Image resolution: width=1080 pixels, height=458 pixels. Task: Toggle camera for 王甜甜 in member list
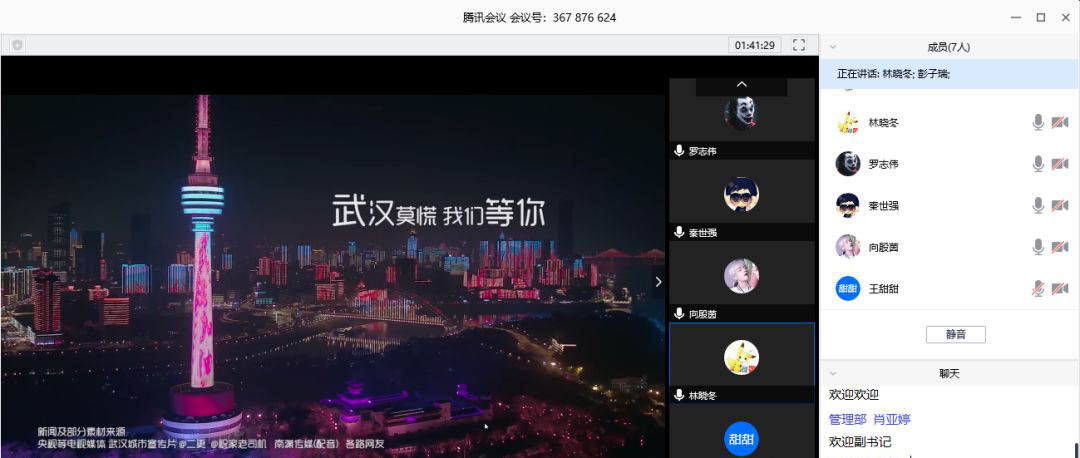[x=1059, y=288]
